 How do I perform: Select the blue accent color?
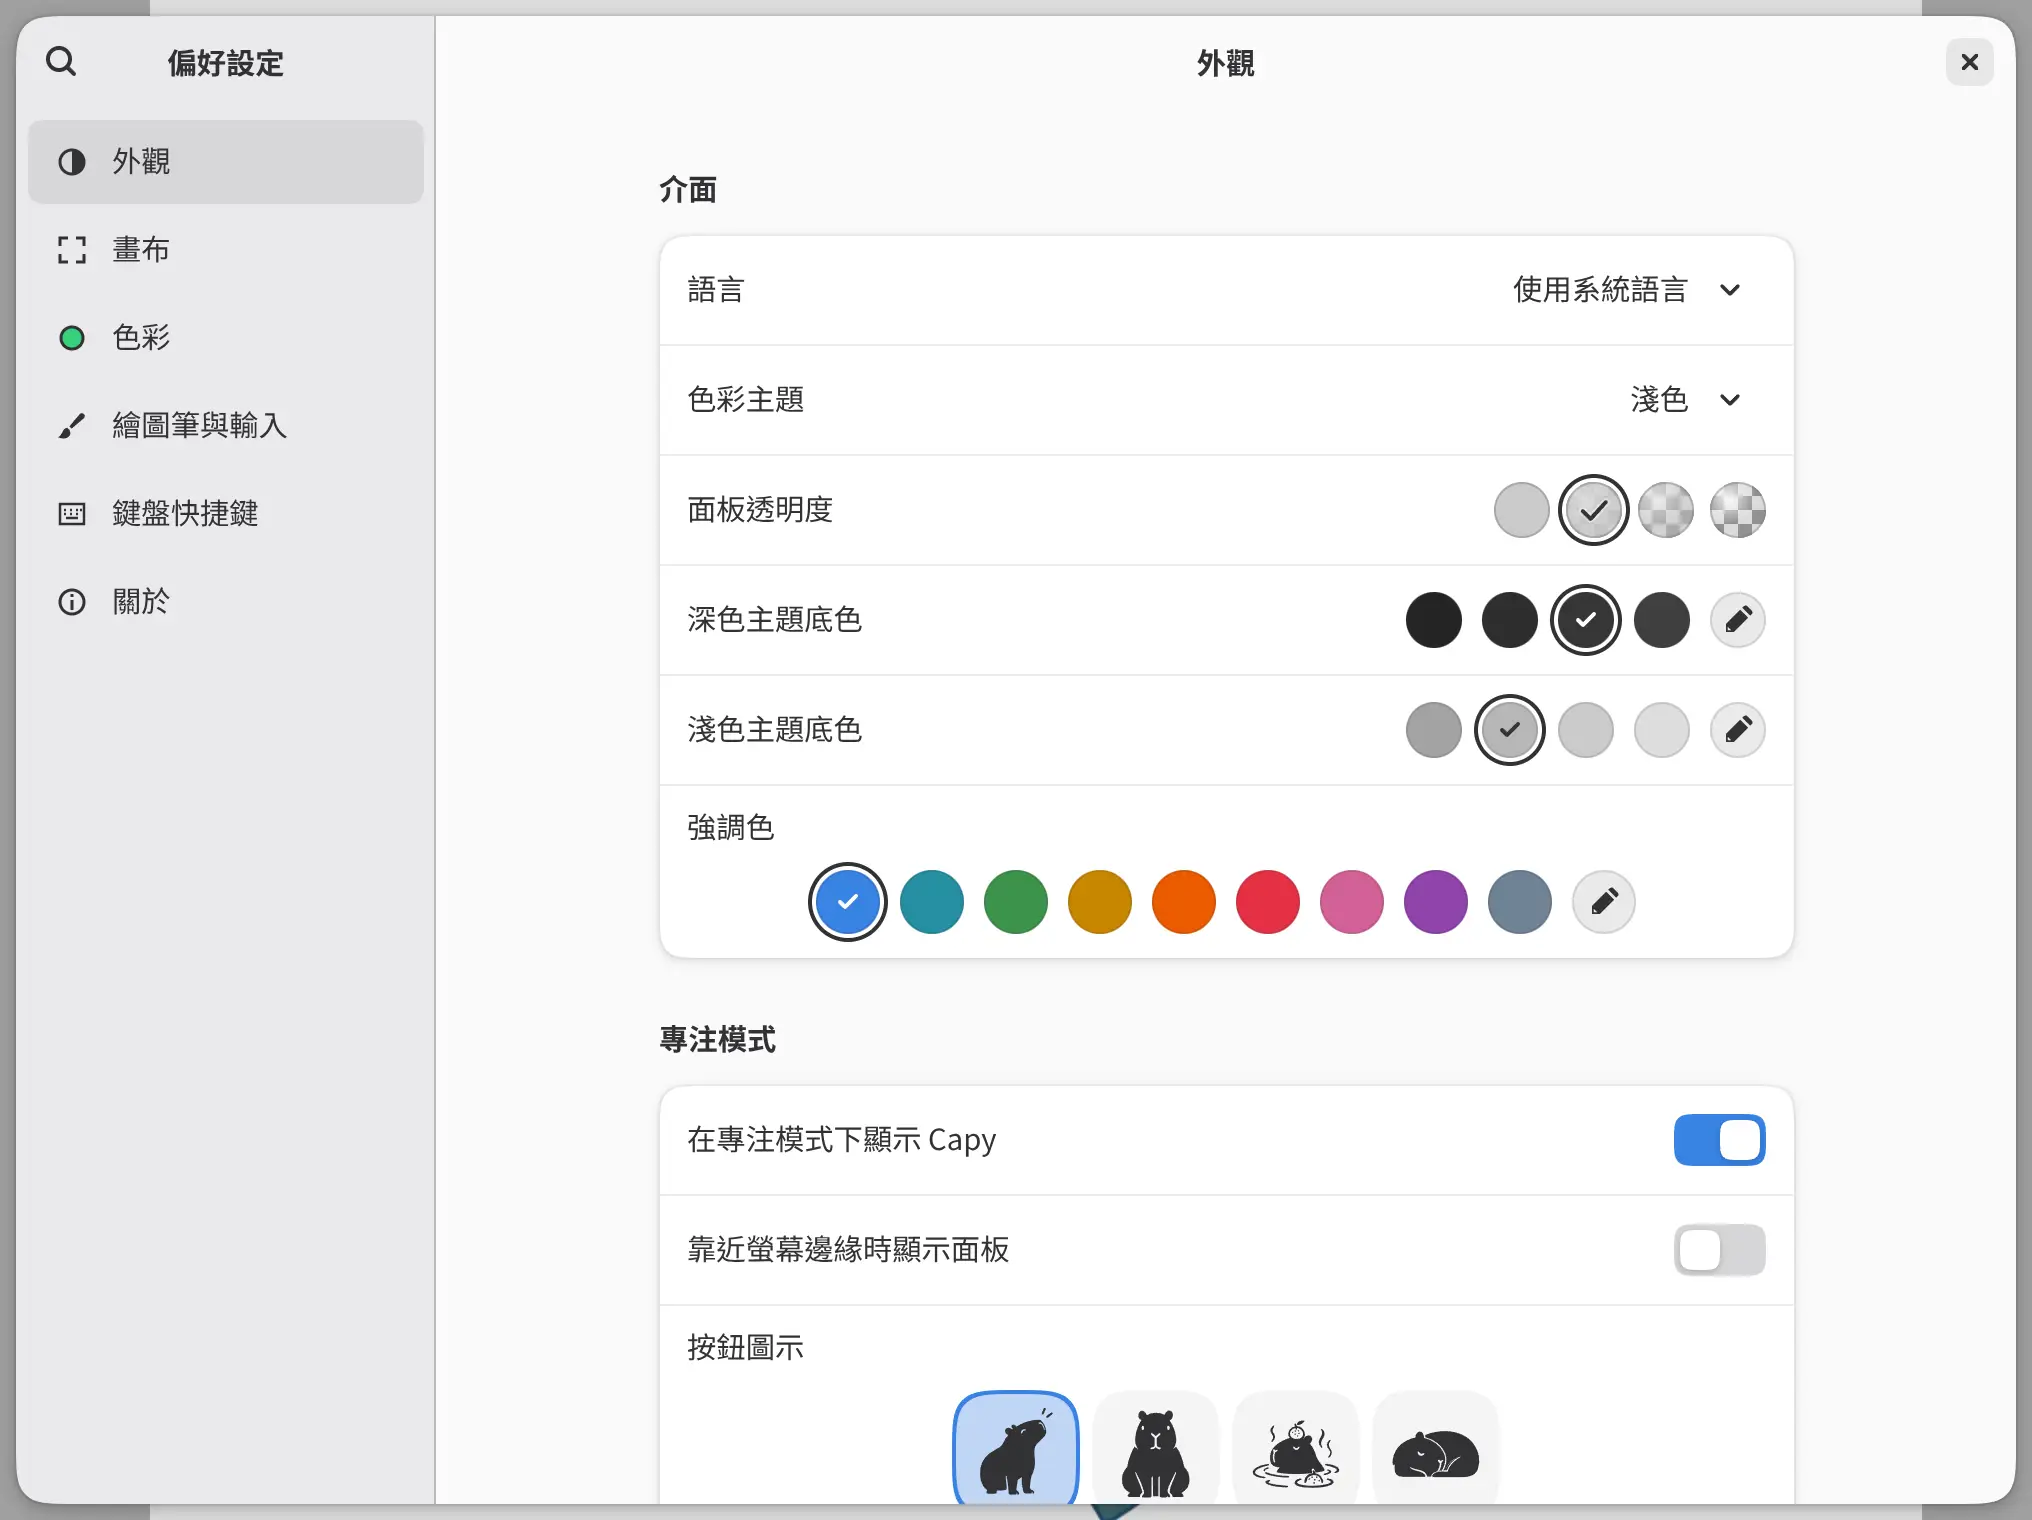848,902
